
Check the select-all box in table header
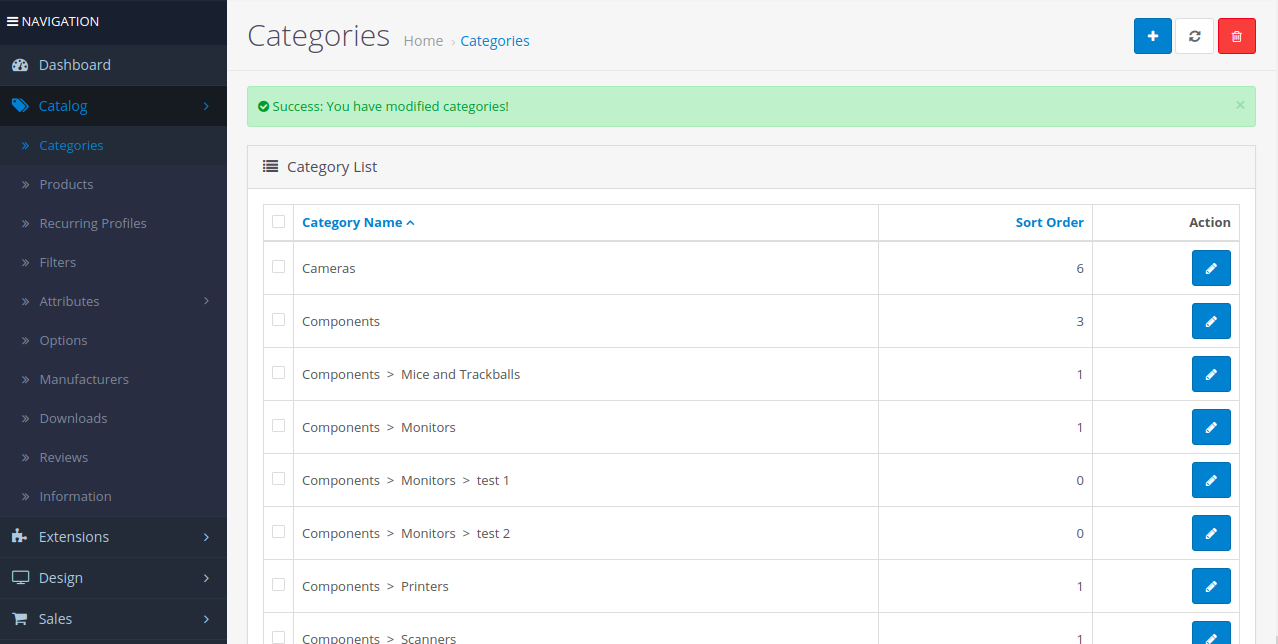click(278, 221)
